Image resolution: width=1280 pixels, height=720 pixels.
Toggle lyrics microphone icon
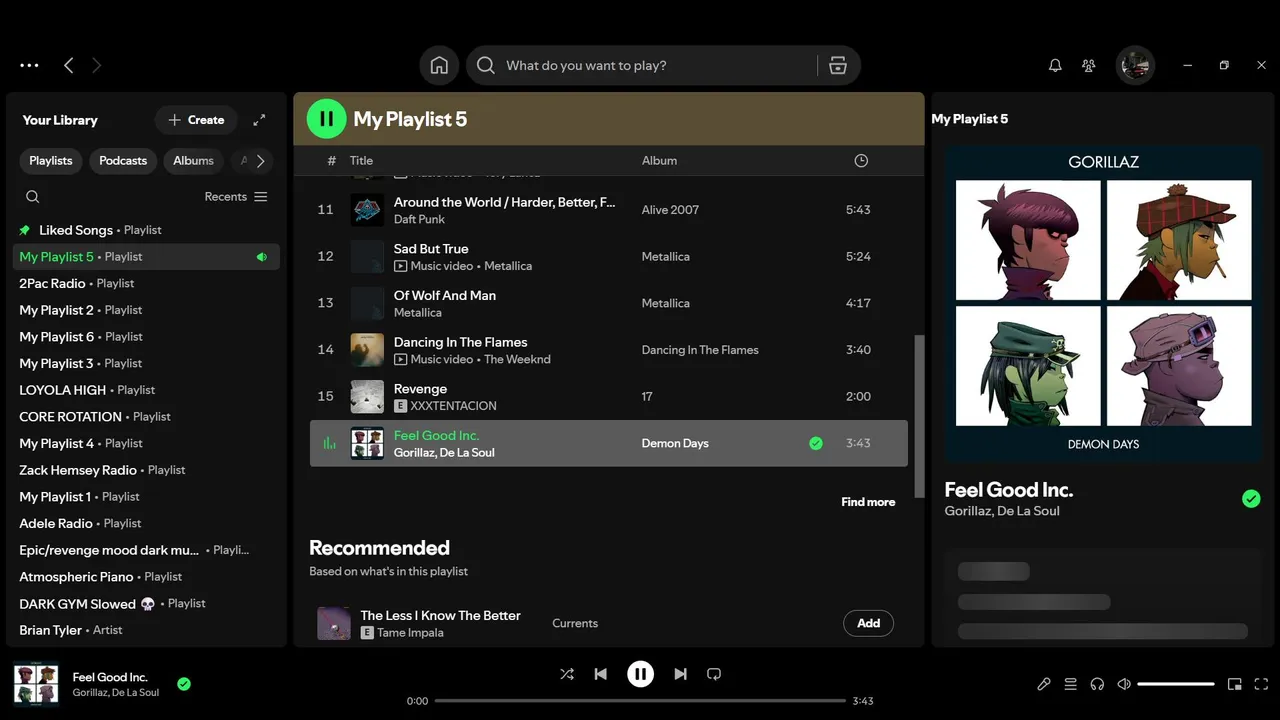point(1044,684)
